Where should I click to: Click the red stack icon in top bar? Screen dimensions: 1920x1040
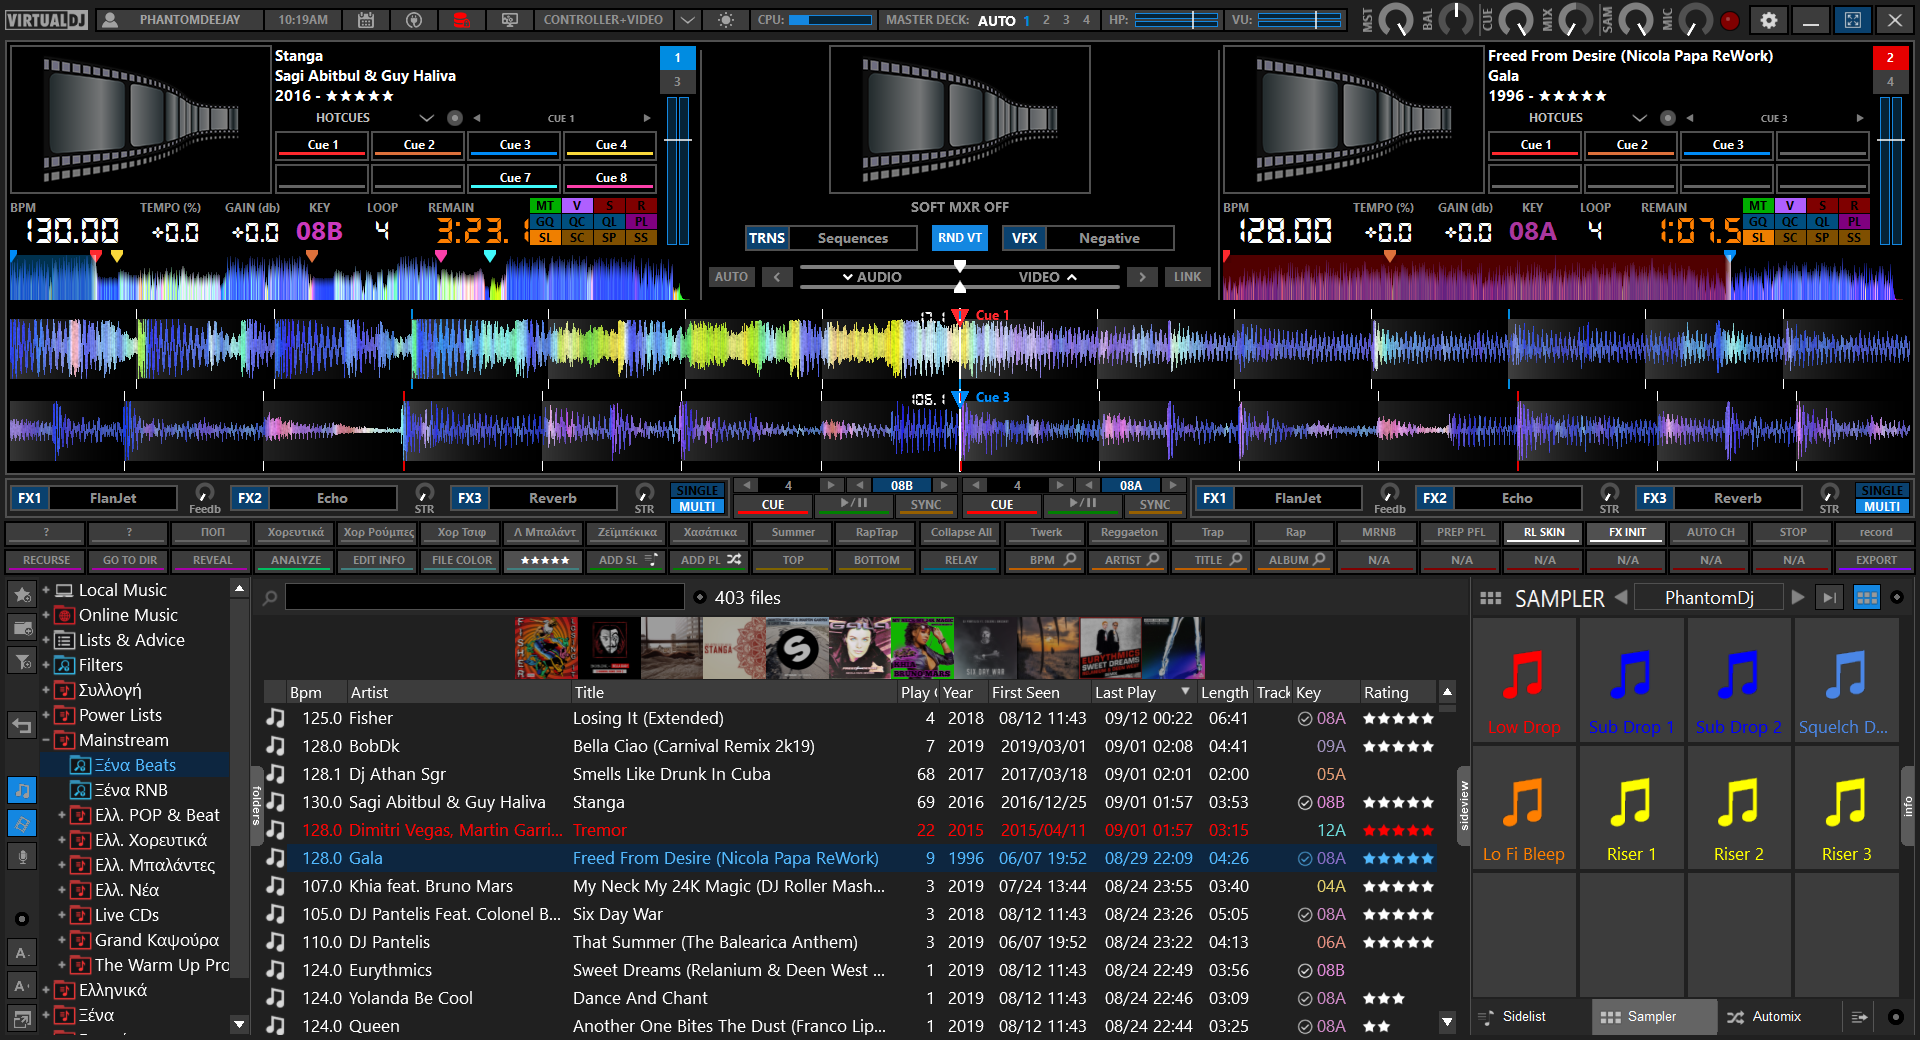coord(460,20)
